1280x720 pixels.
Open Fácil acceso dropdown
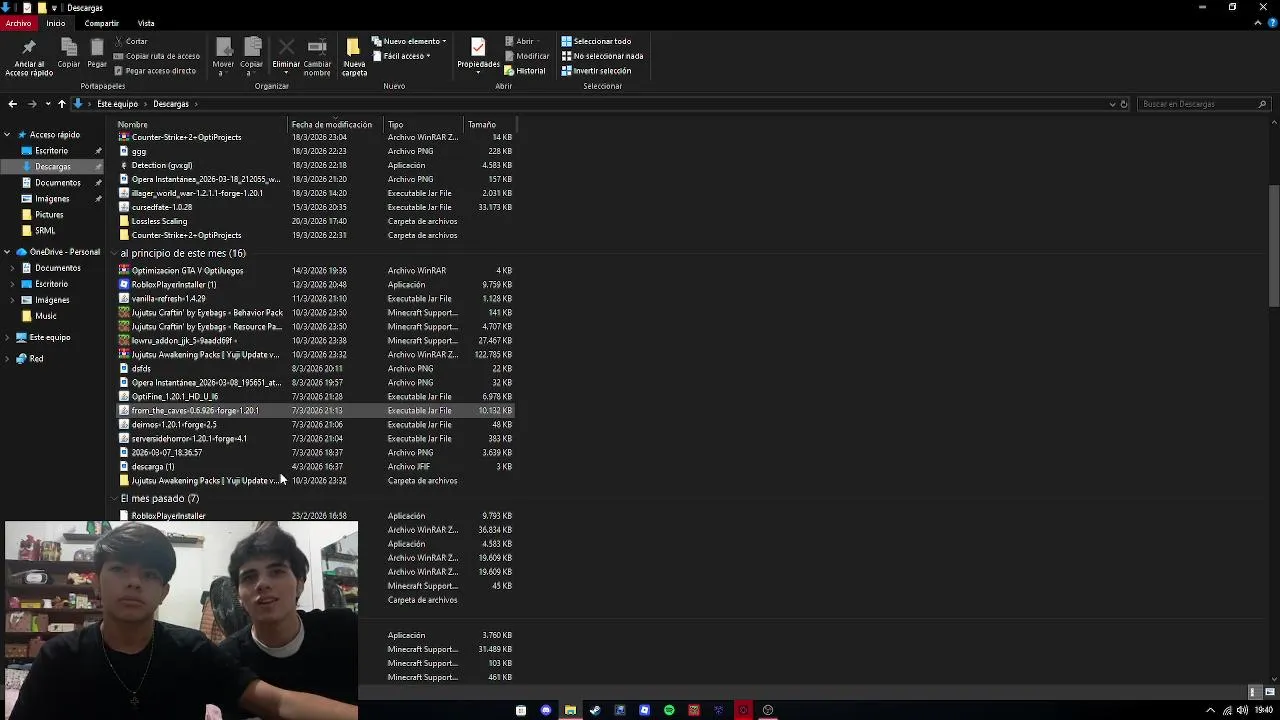[x=401, y=56]
